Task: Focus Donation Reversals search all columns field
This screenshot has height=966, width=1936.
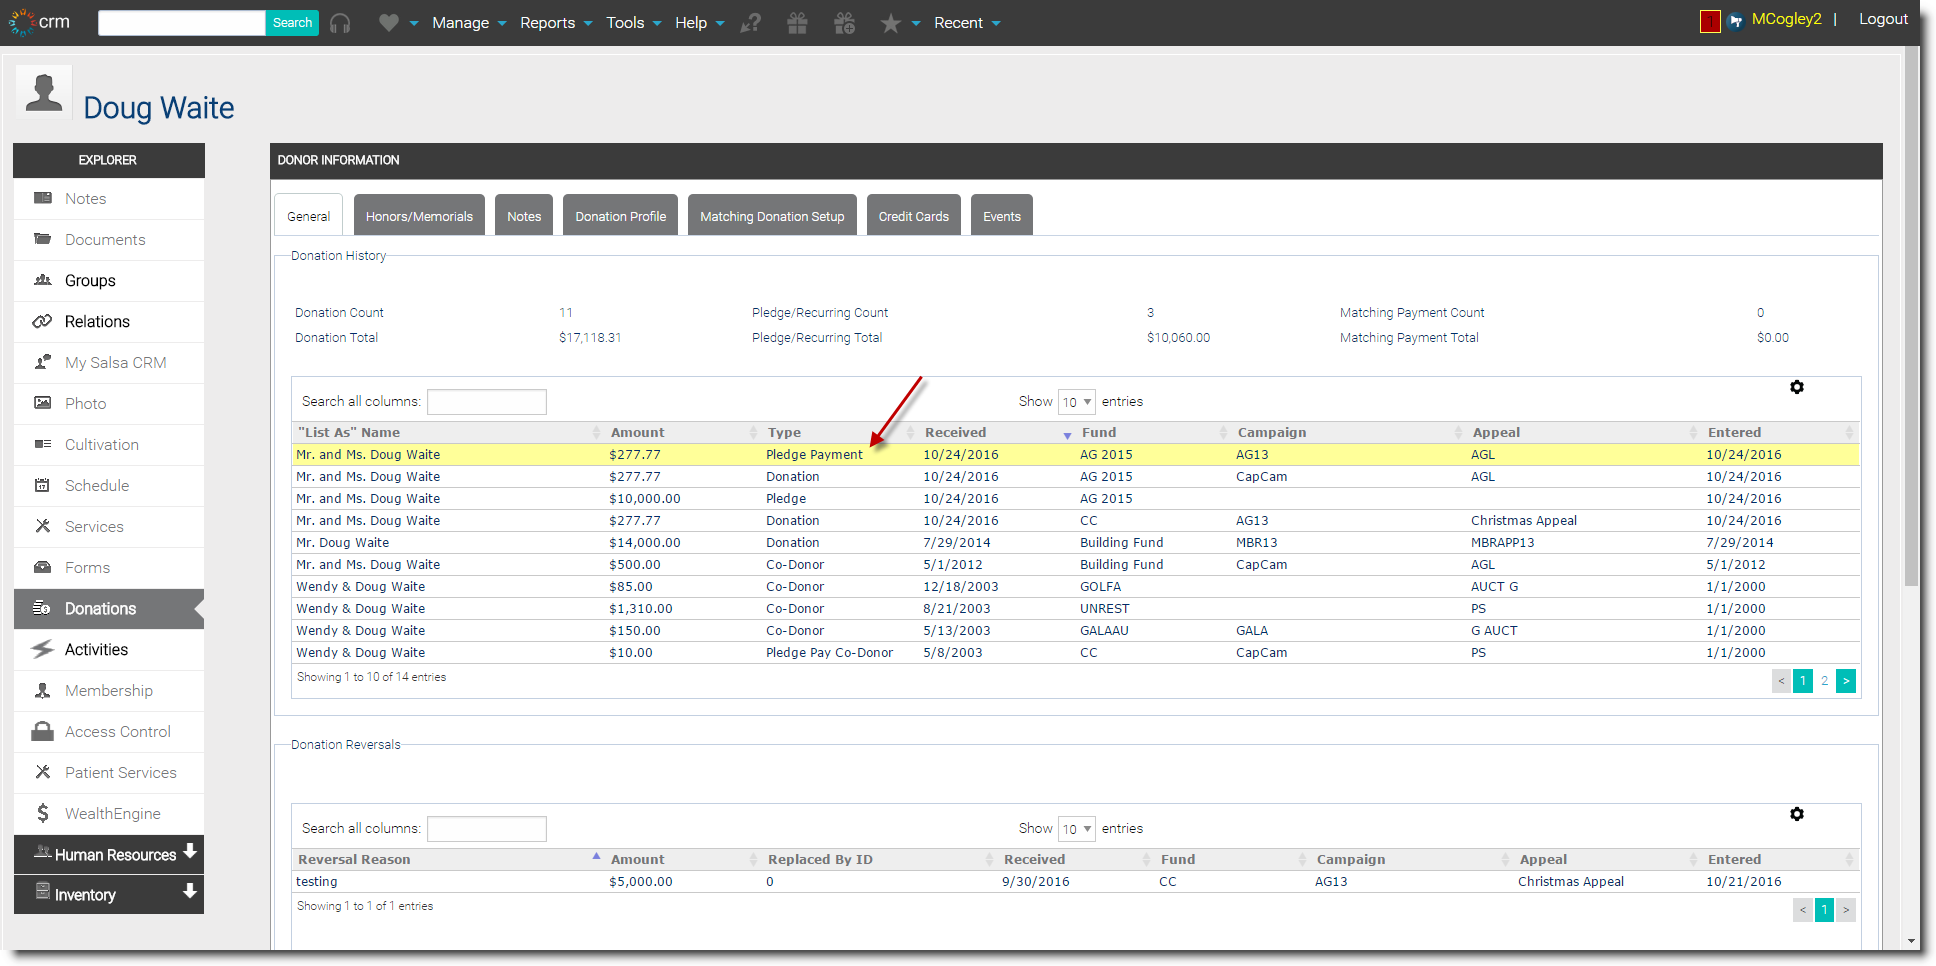Action: 487,829
